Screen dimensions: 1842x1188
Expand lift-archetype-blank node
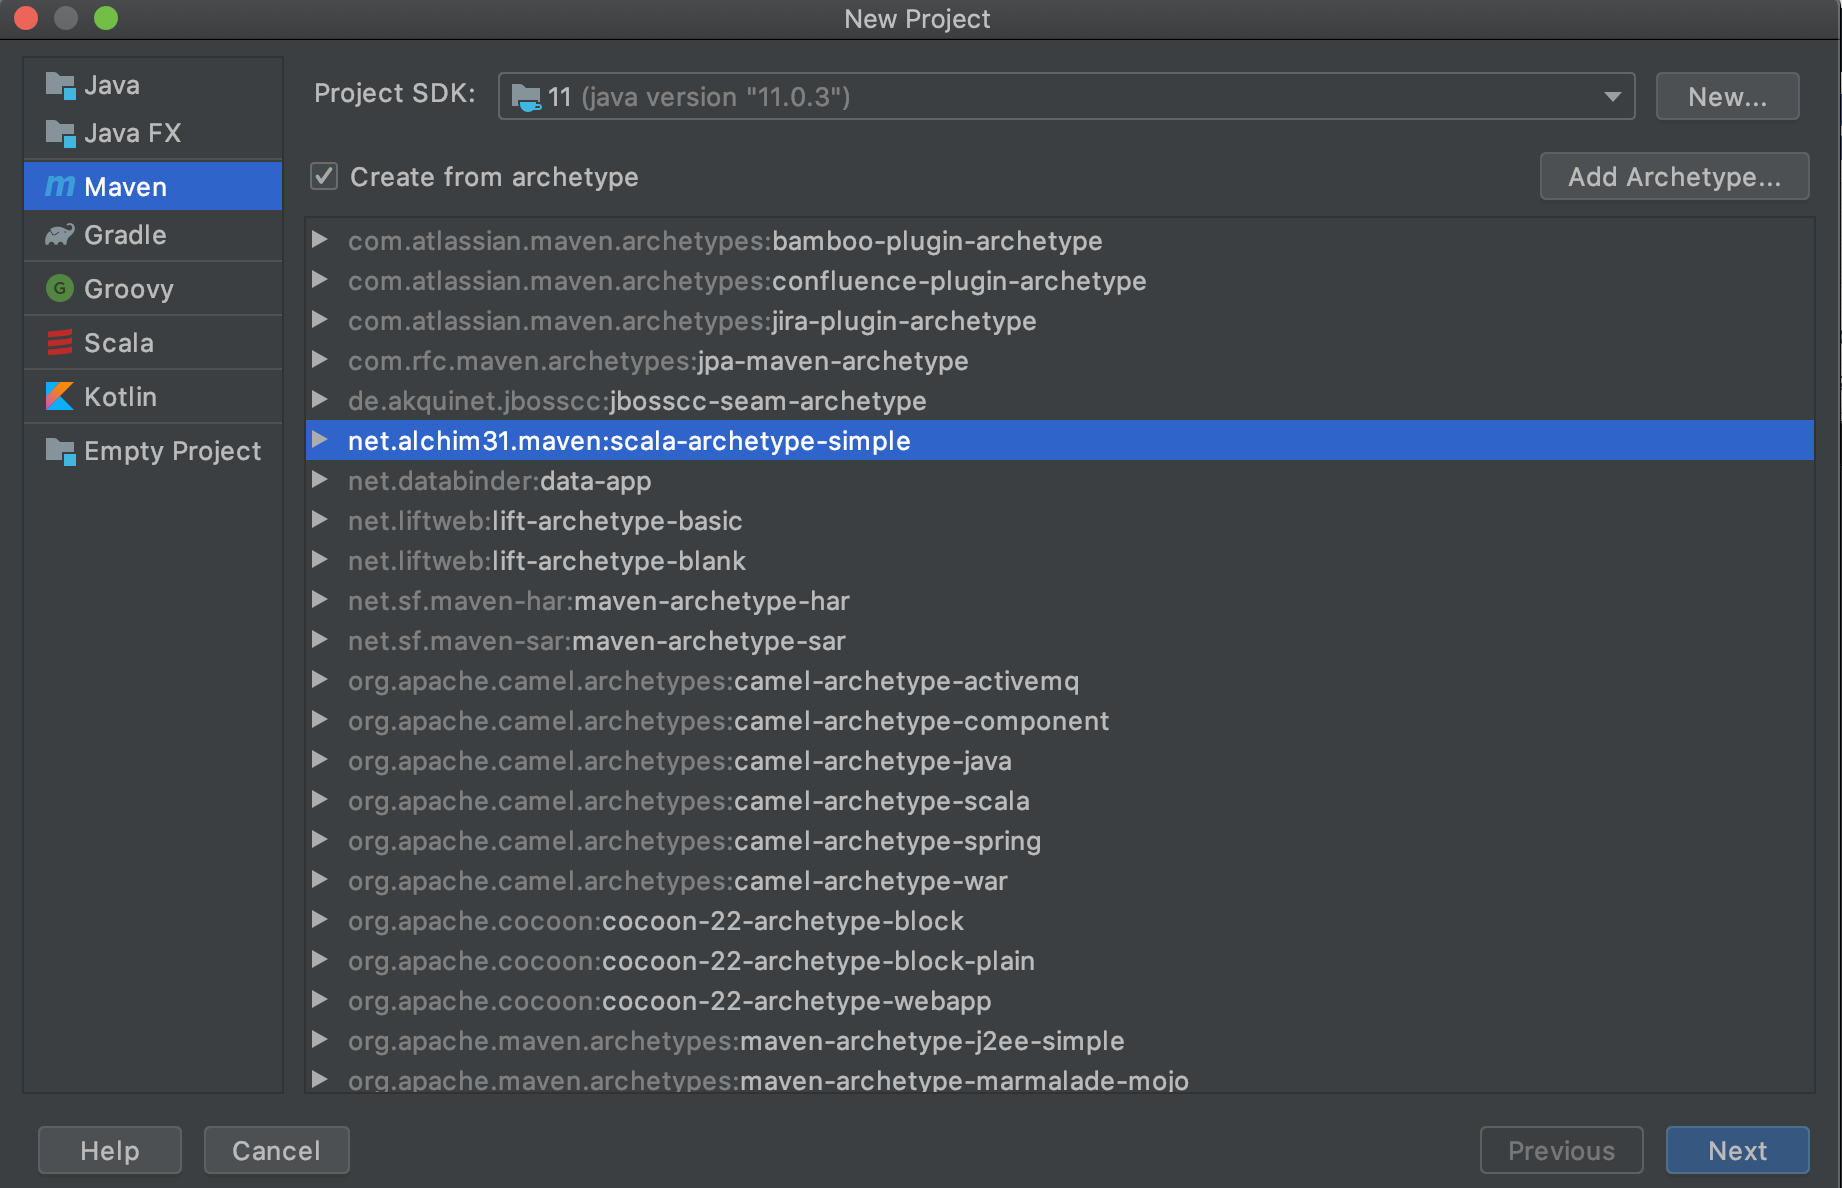coord(320,560)
